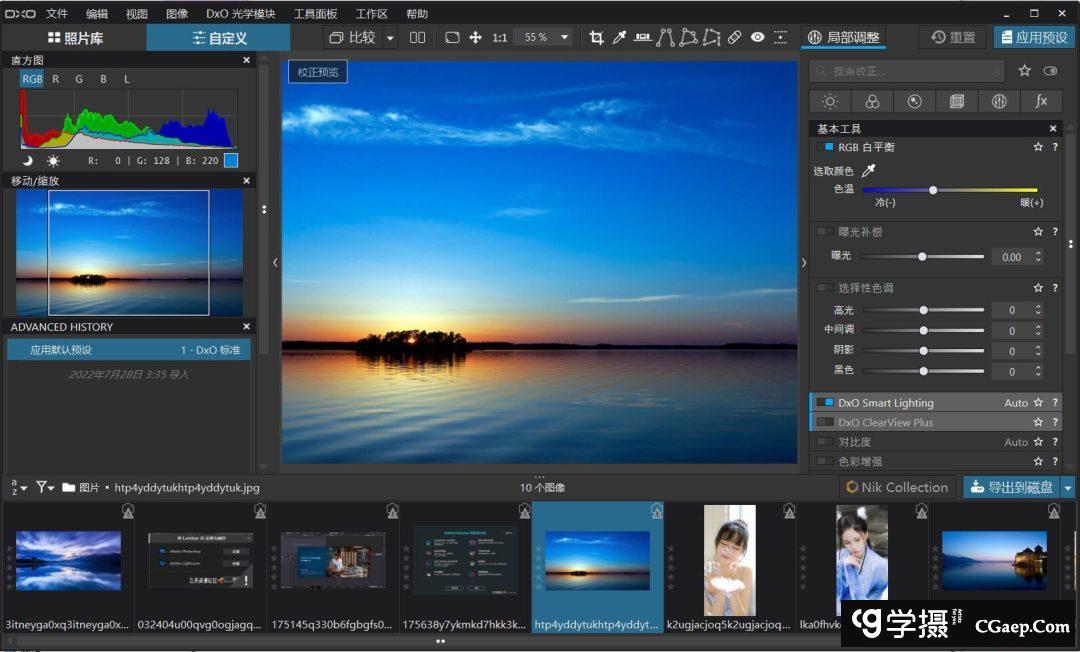Viewport: 1080px width, 652px height.
Task: Click the 重置 reset button
Action: click(x=953, y=37)
